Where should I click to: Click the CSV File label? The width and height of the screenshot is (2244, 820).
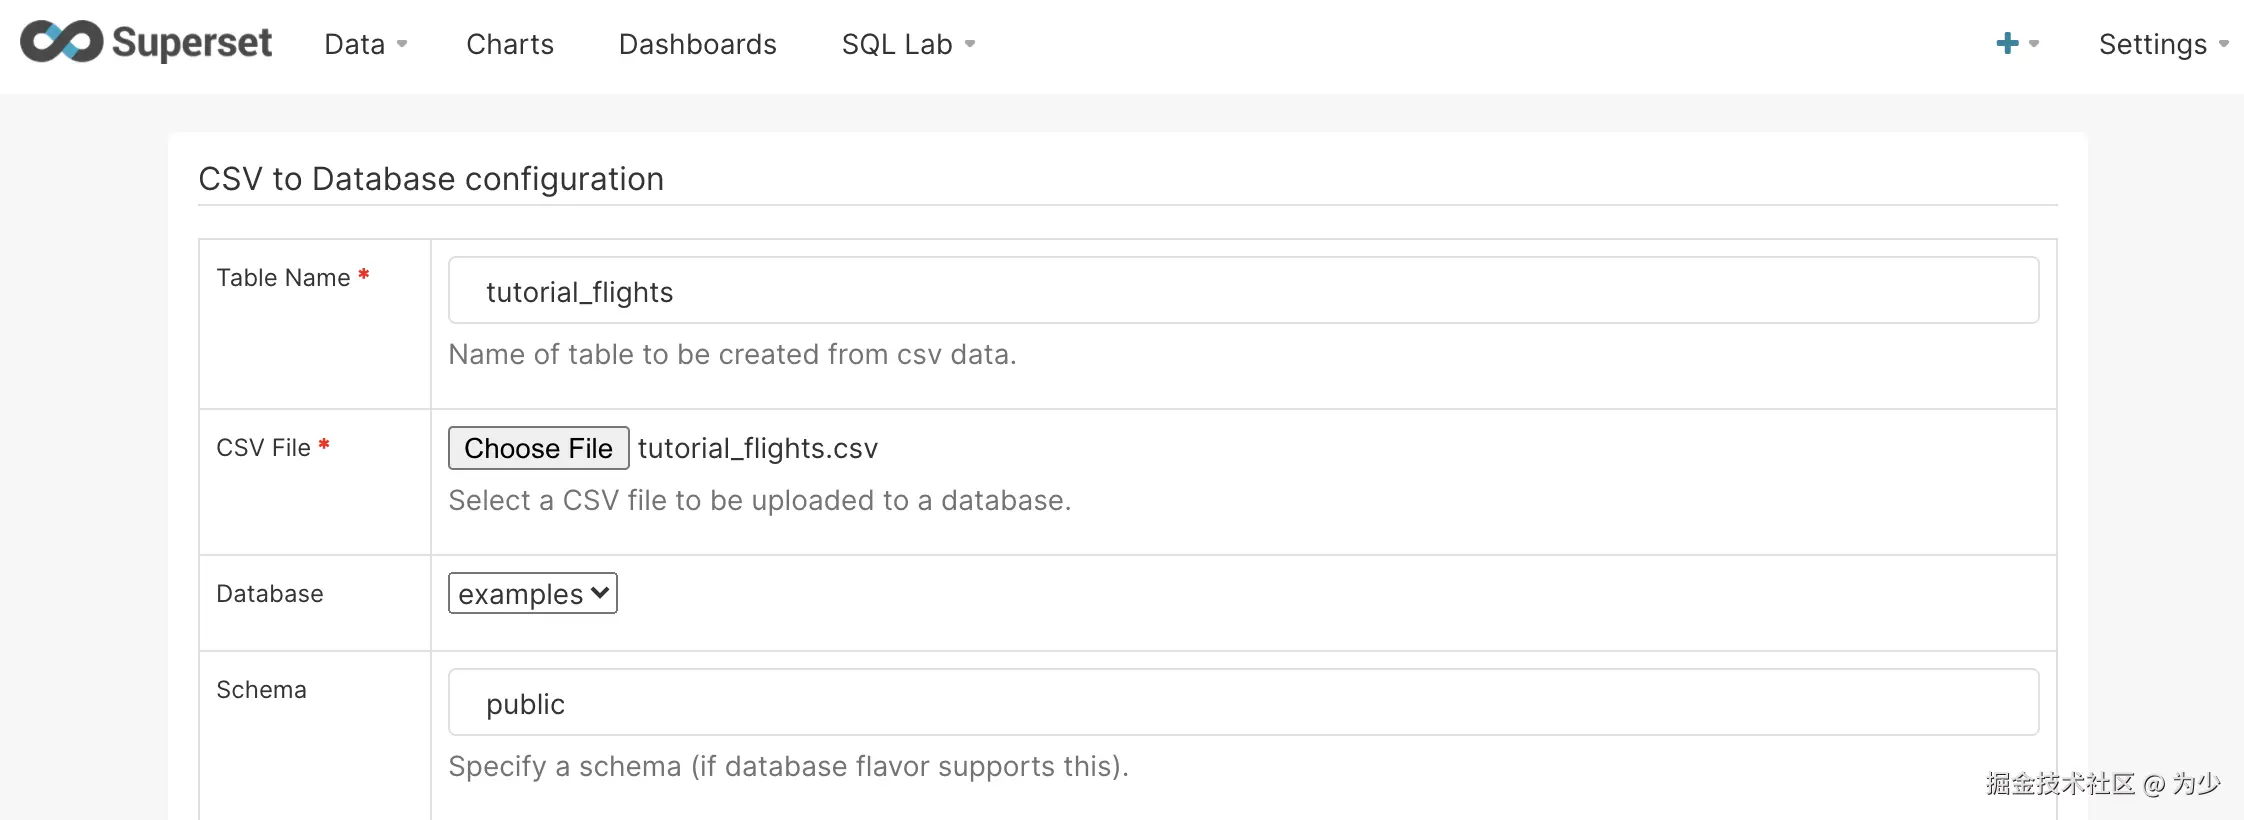[263, 448]
